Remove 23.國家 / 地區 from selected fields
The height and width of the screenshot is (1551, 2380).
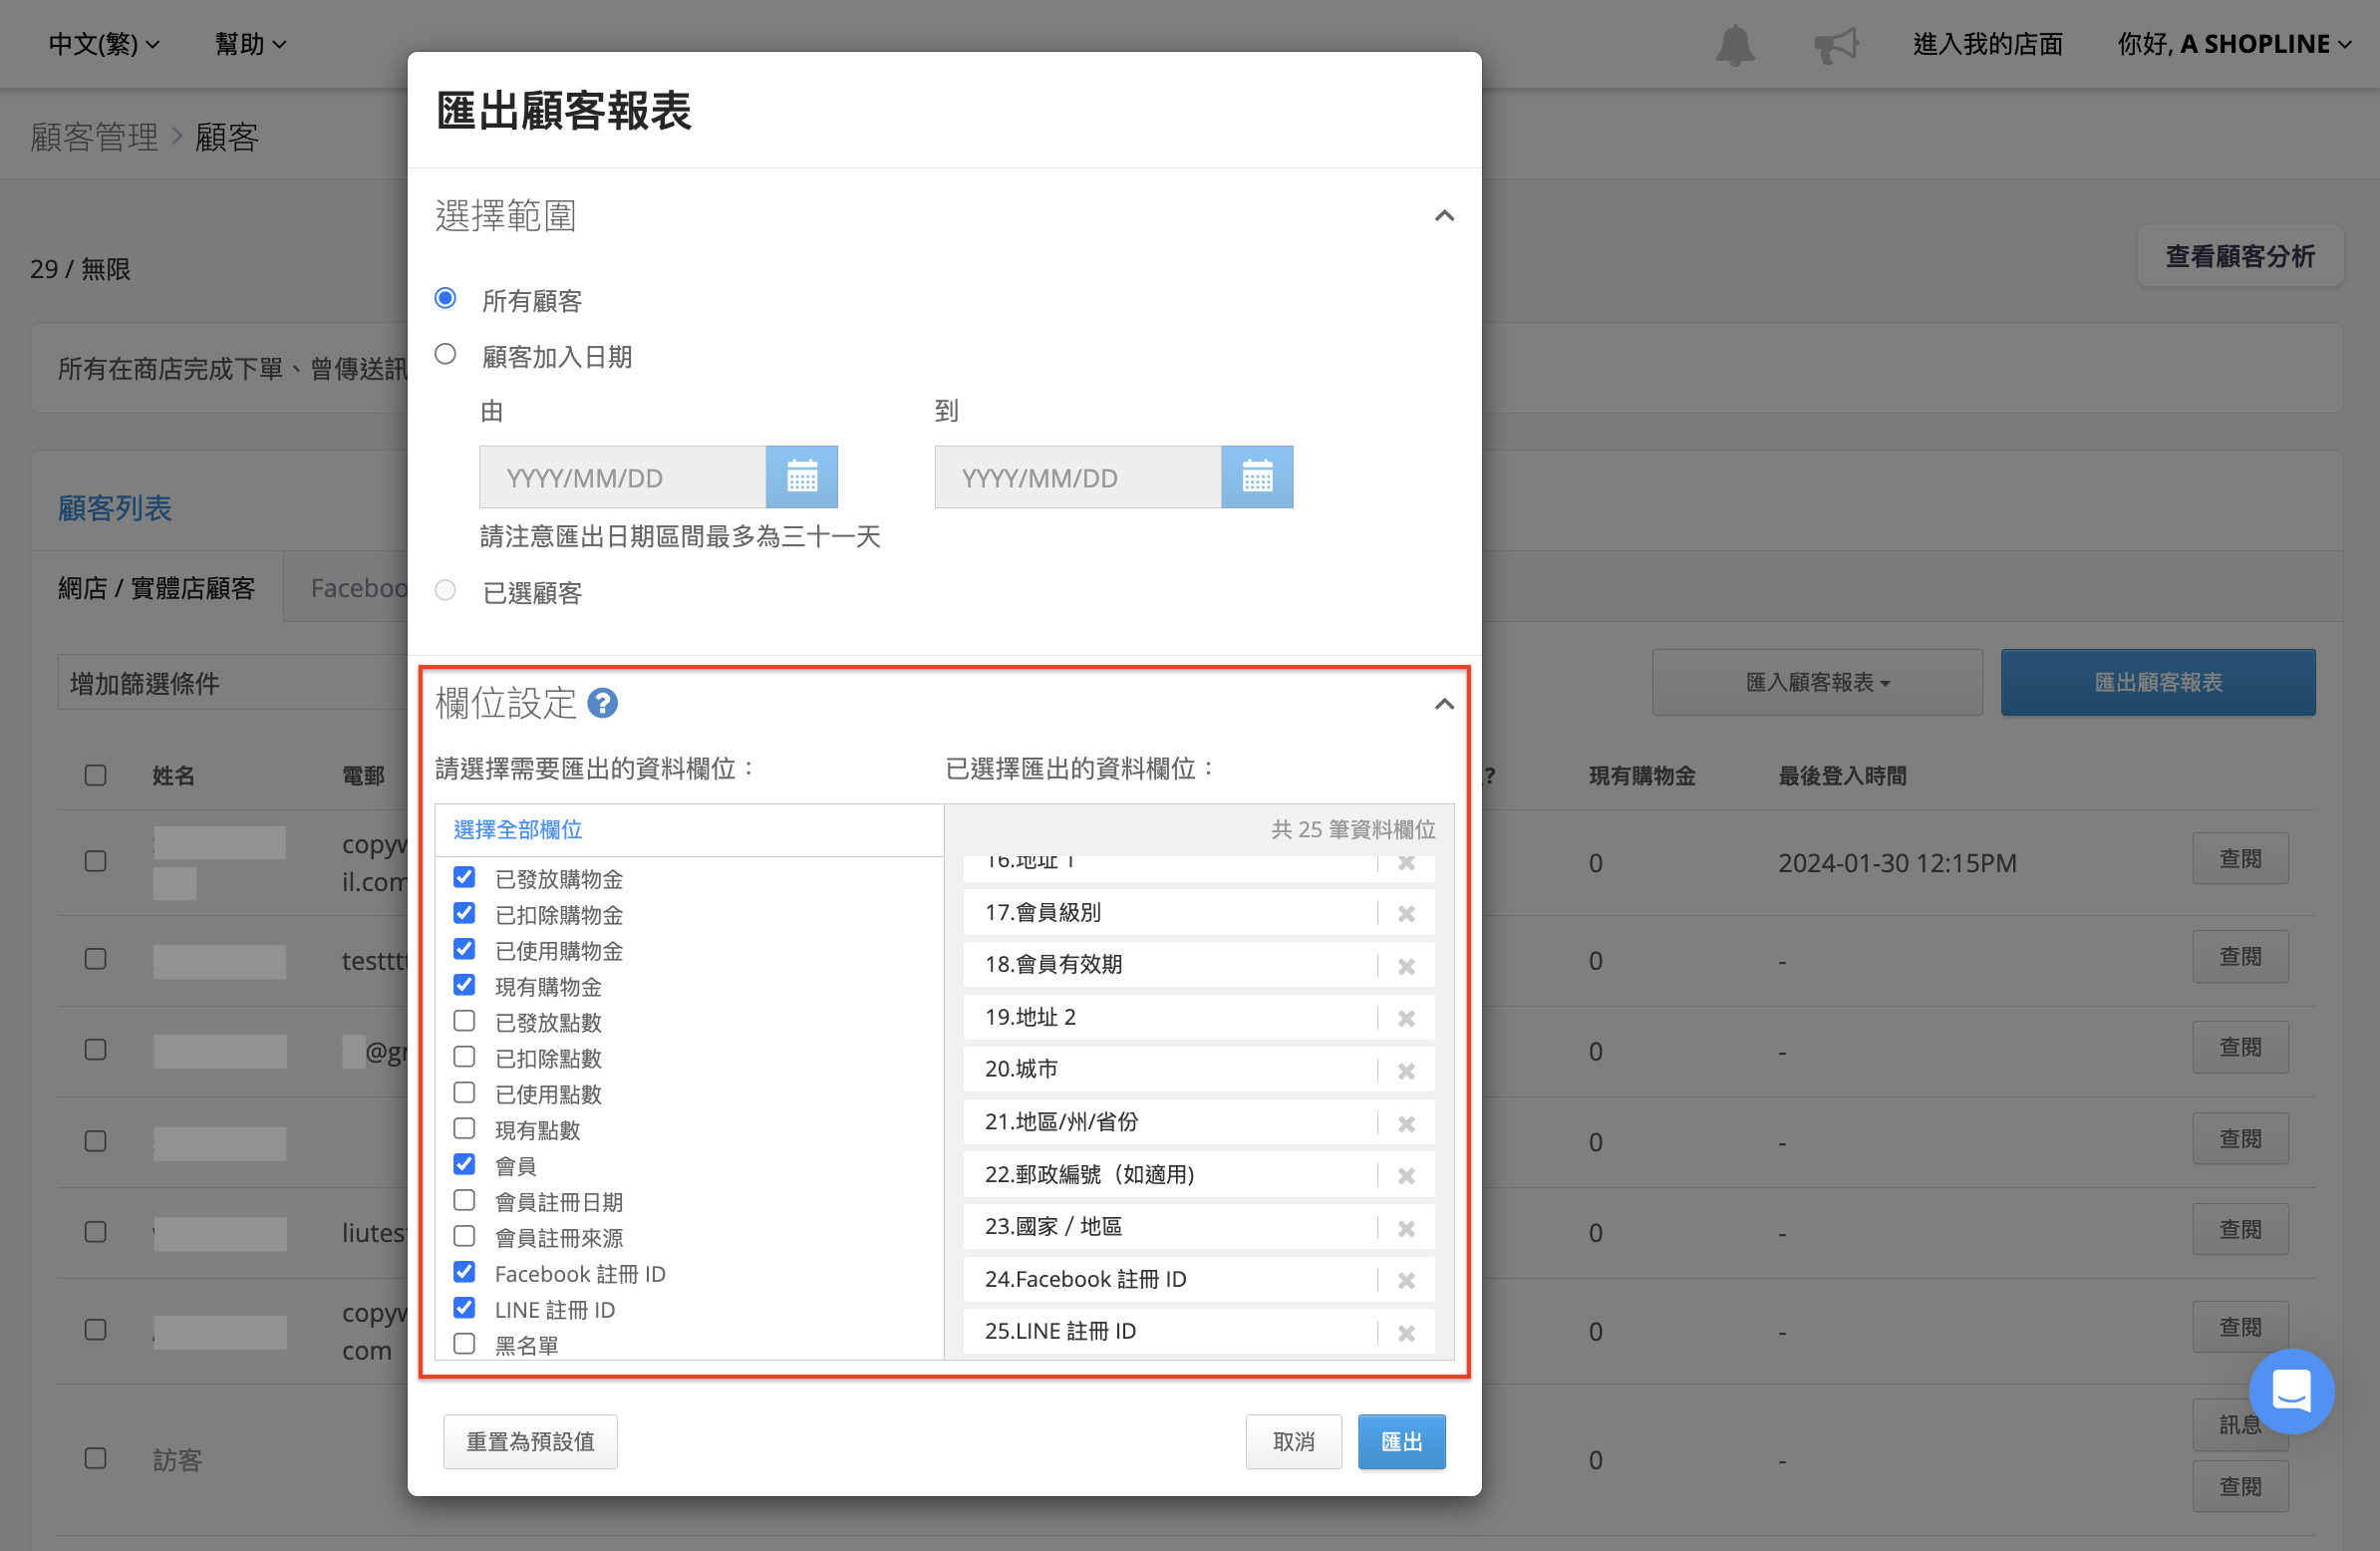tap(1406, 1228)
